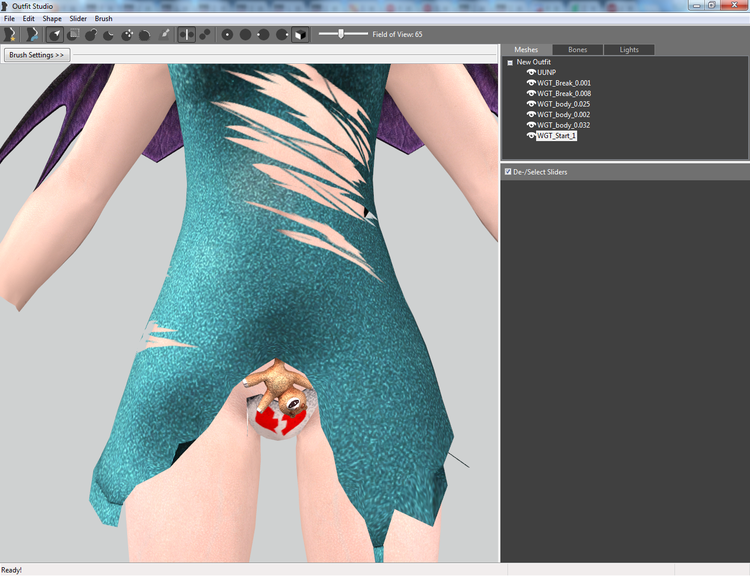Open the Slider menu
Image resolution: width=750 pixels, height=576 pixels.
[78, 19]
